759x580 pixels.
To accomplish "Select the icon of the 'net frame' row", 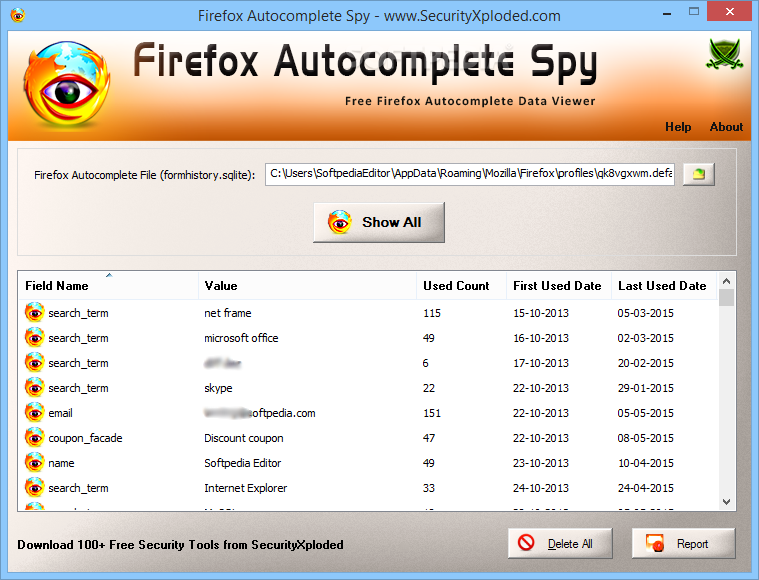I will click(x=34, y=313).
